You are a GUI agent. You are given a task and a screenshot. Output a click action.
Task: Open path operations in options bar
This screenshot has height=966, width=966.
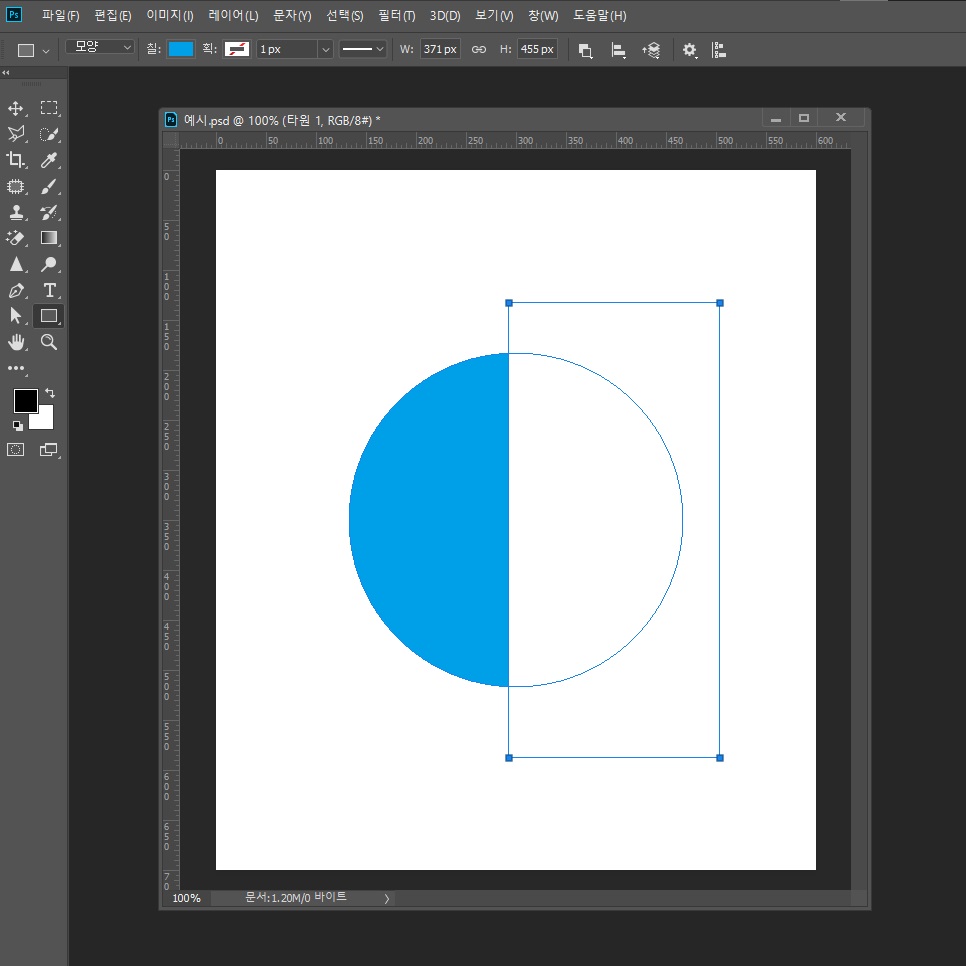pos(585,51)
